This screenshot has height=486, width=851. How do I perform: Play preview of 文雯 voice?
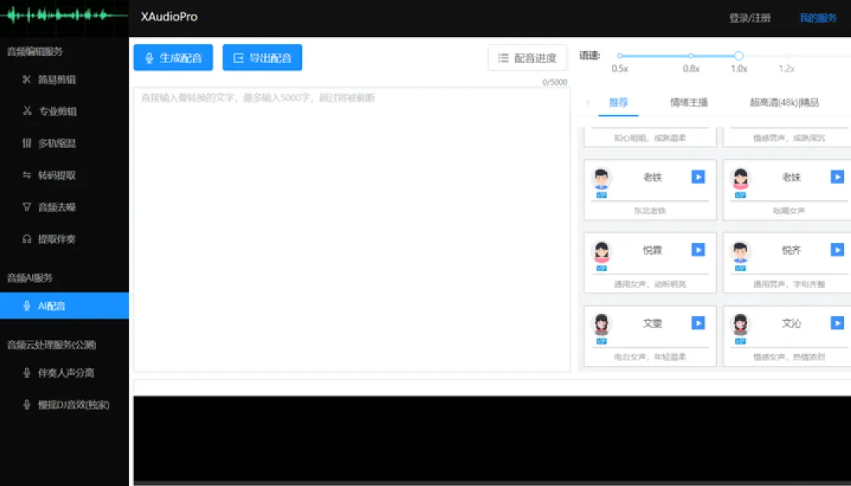(x=698, y=323)
